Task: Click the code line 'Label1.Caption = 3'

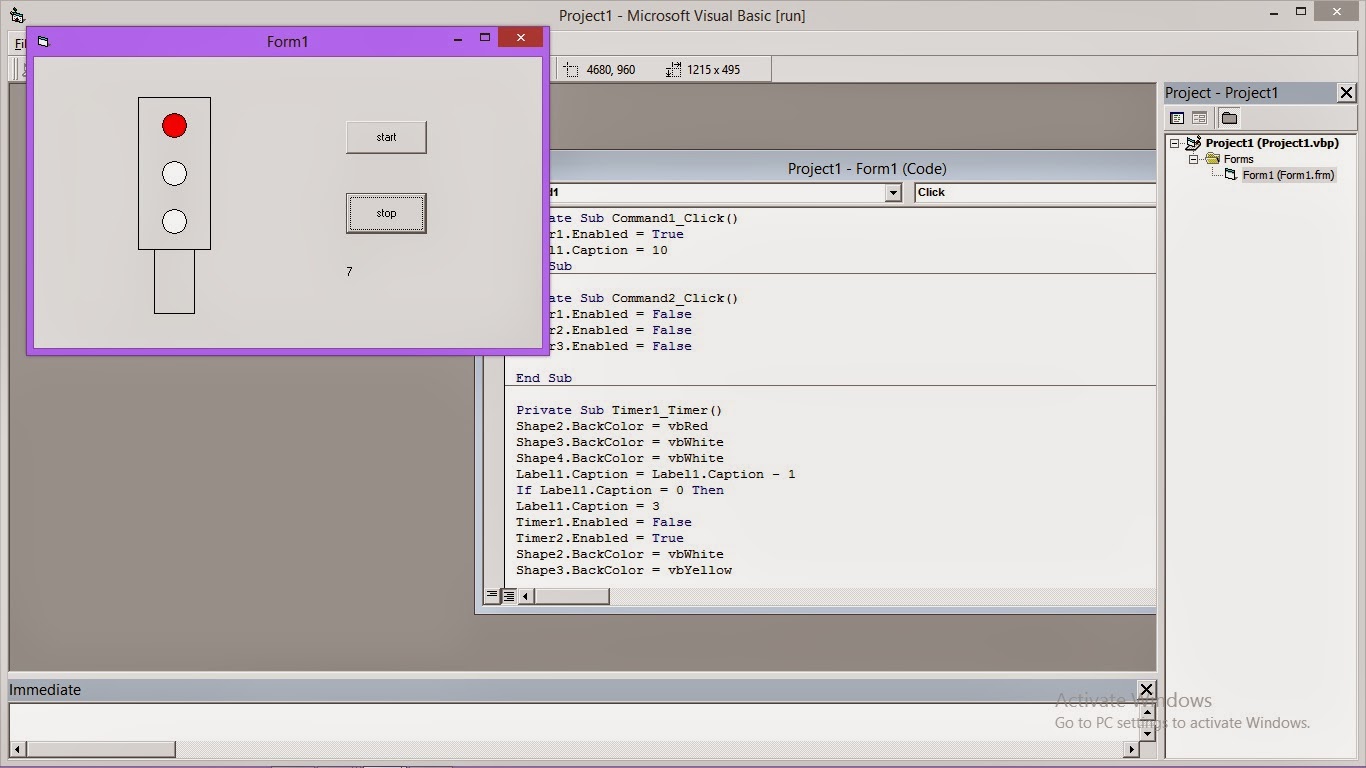Action: click(x=588, y=506)
